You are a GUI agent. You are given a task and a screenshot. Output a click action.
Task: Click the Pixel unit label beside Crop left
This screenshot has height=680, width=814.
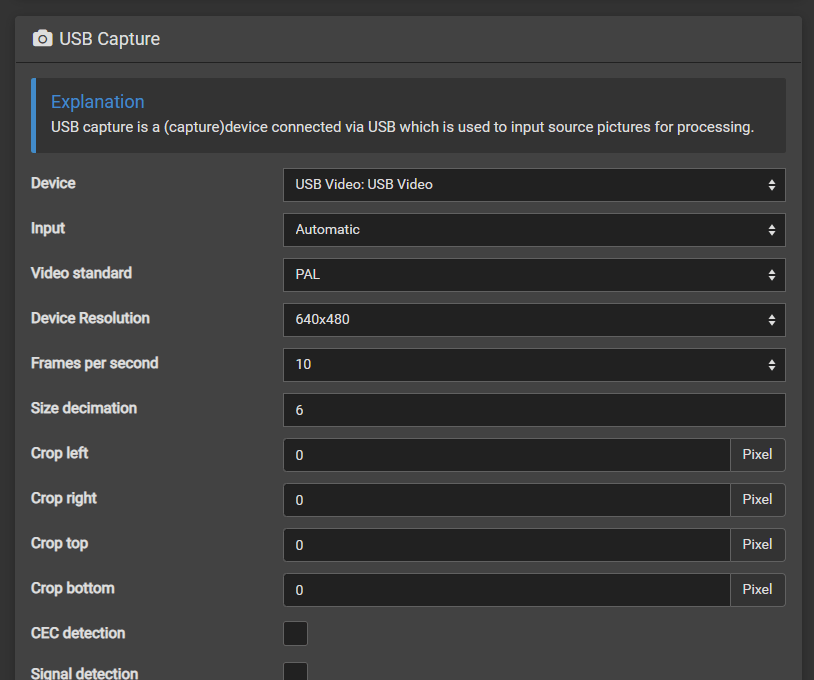pos(757,455)
